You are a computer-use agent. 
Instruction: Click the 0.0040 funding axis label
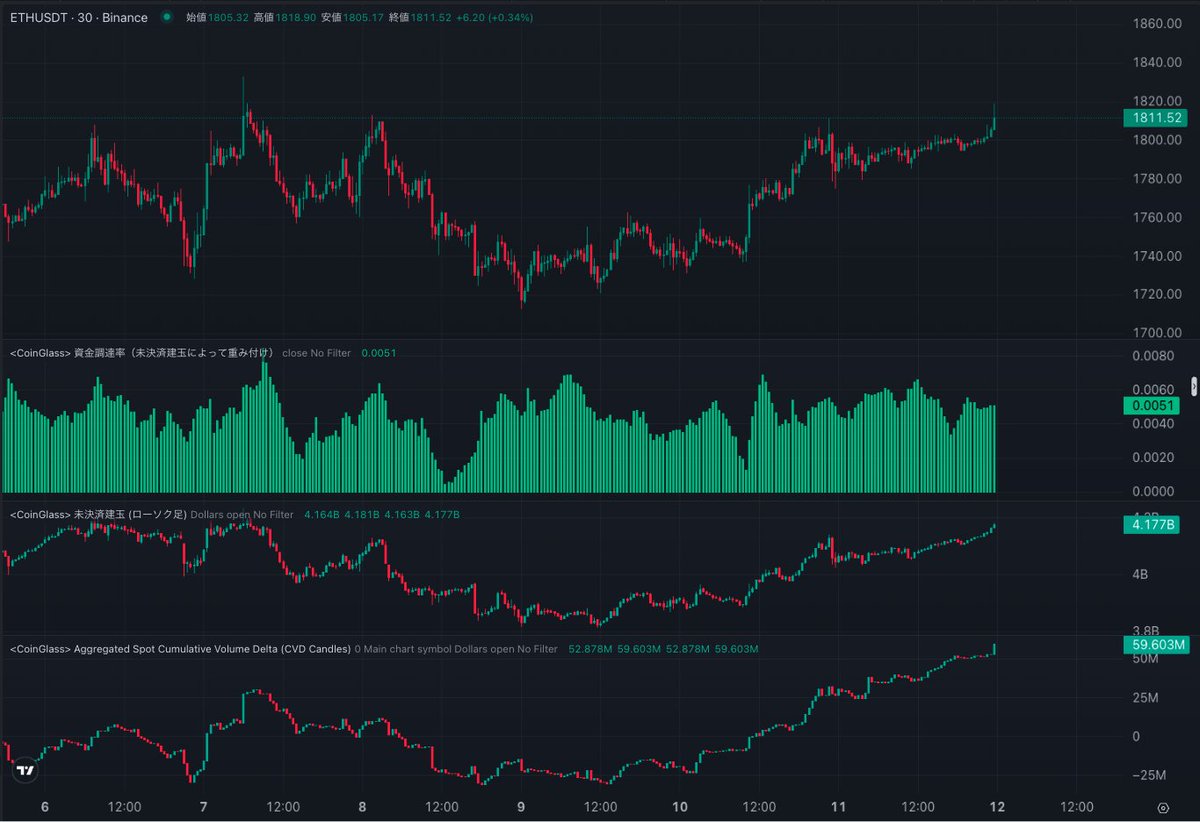1152,423
